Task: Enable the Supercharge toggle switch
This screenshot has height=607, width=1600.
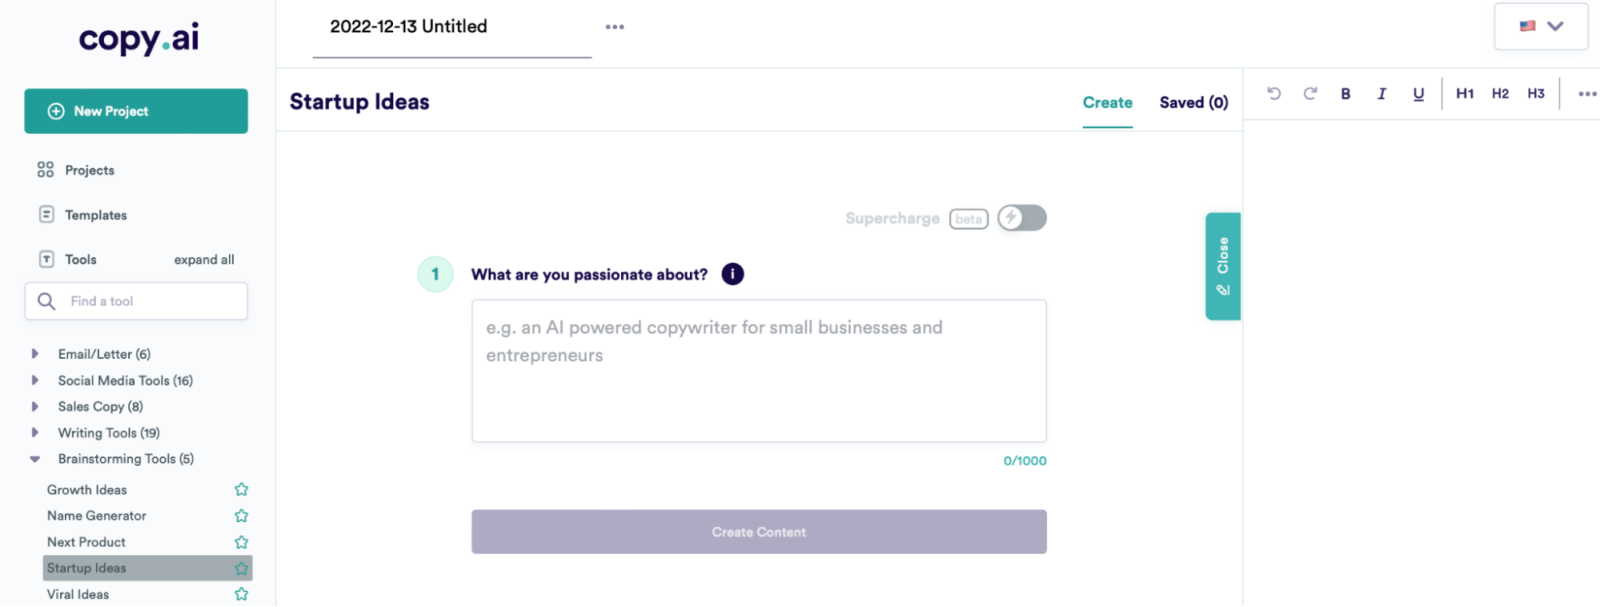Action: click(x=1021, y=218)
